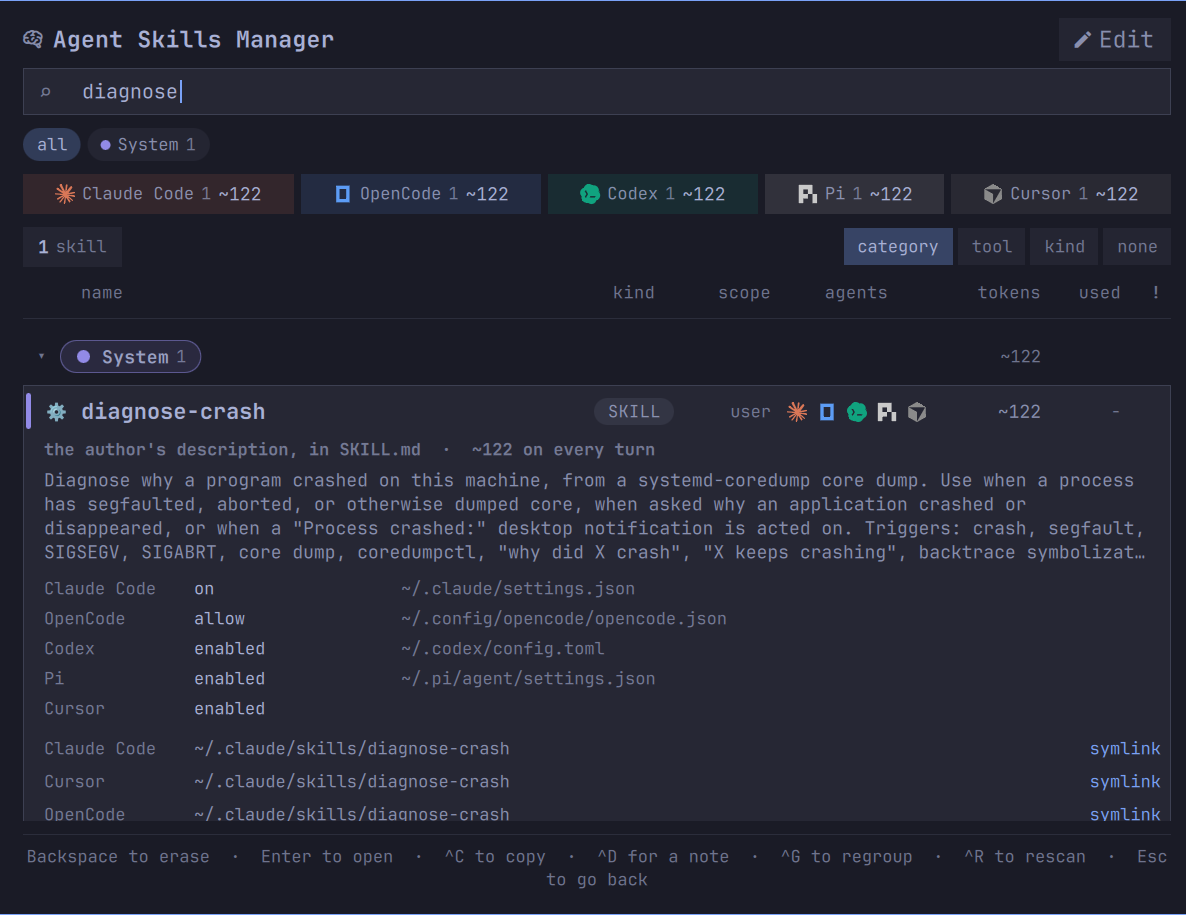Click the SKILL kind badge
Screen dimensions: 1186x915
click(x=633, y=412)
